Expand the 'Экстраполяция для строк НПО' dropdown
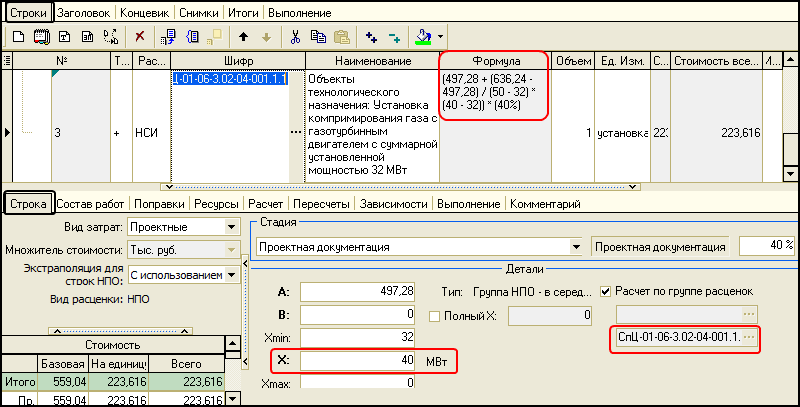The image size is (800, 407). pos(233,275)
